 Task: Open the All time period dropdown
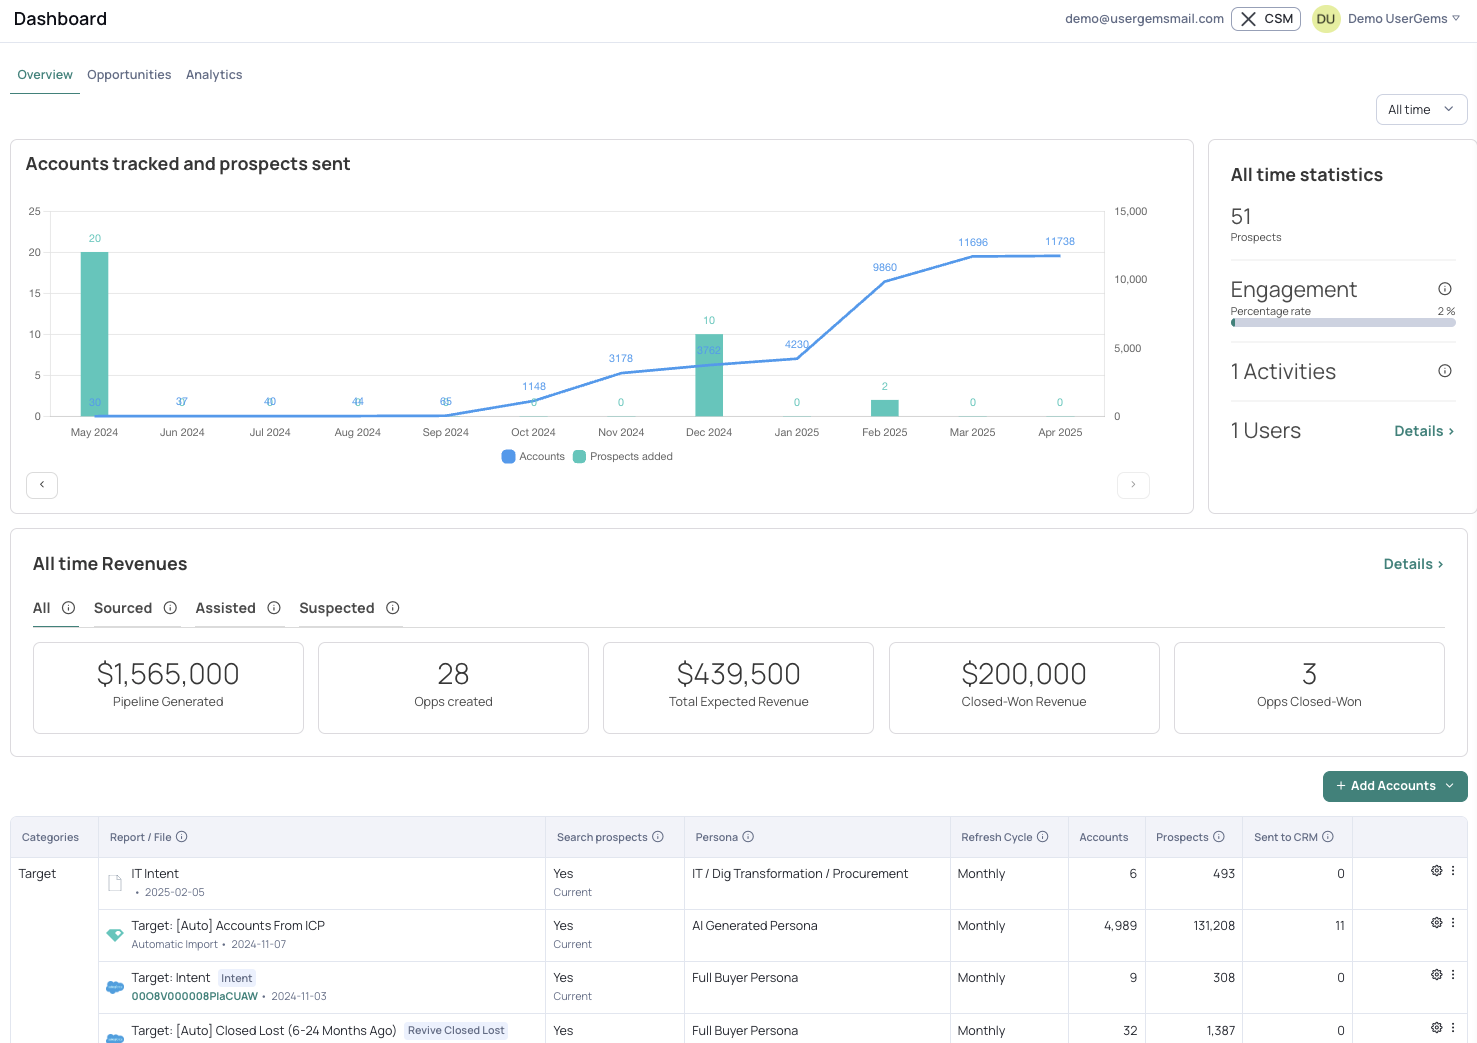pos(1421,110)
